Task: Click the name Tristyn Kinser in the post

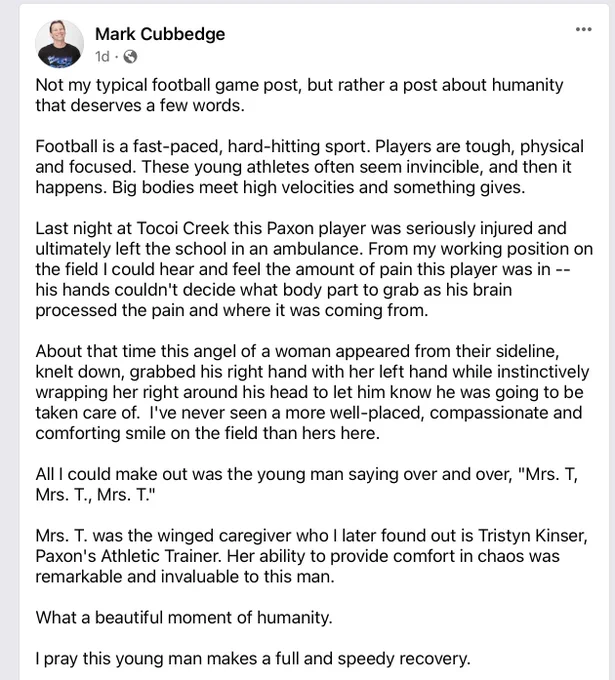Action: pos(533,536)
